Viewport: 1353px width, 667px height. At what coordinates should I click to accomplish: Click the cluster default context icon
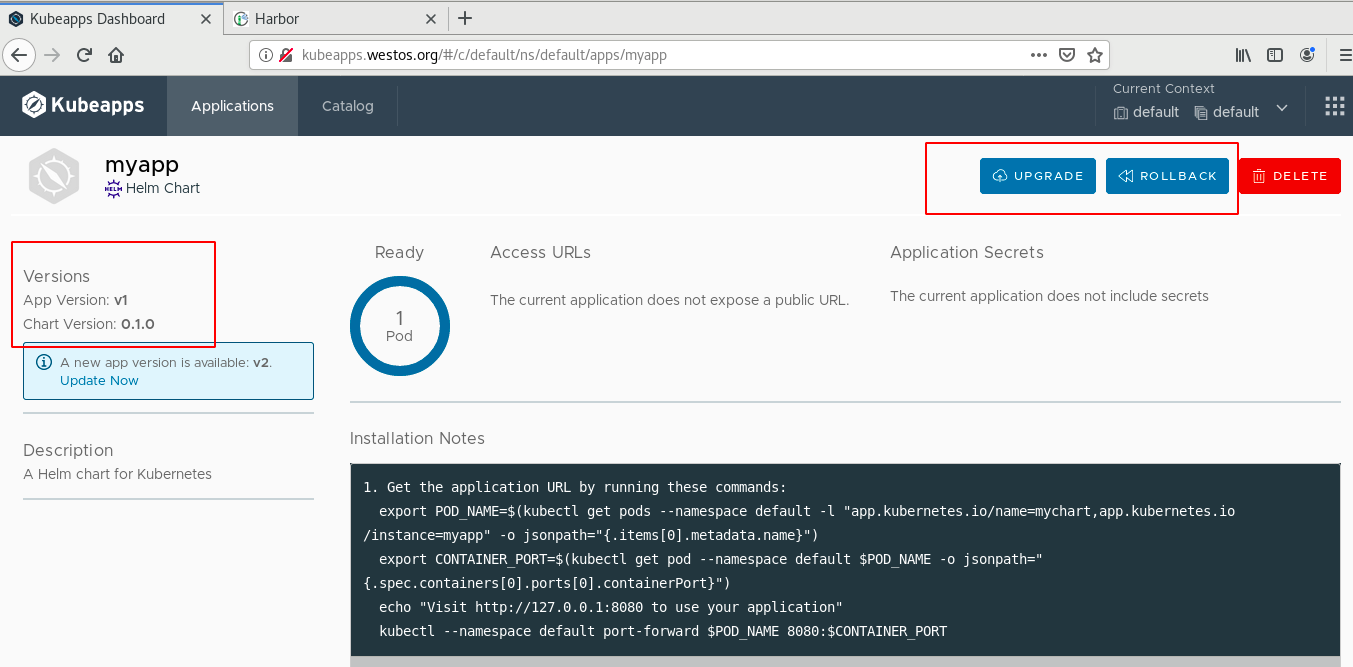(x=1121, y=113)
